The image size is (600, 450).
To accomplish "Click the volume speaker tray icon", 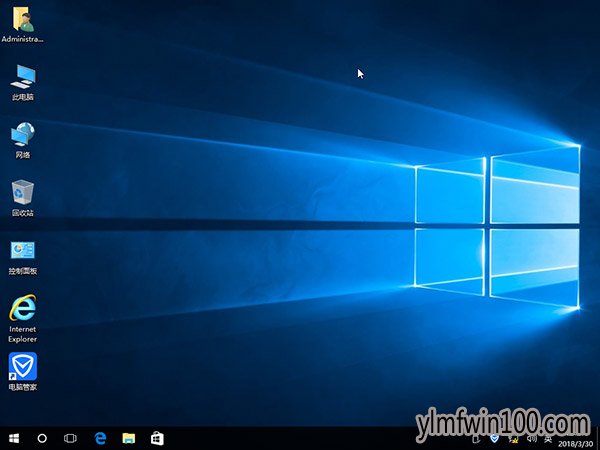I will pyautogui.click(x=531, y=439).
